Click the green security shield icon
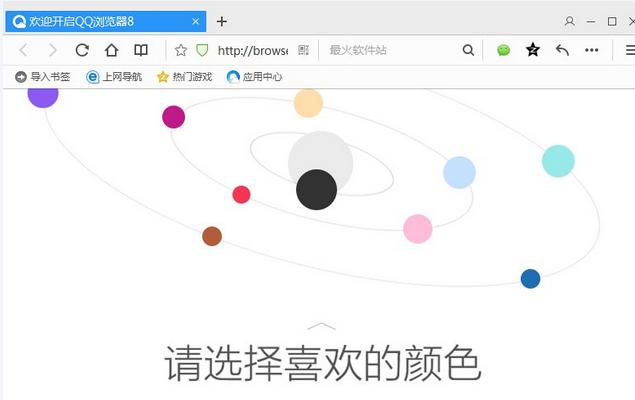 [x=202, y=50]
